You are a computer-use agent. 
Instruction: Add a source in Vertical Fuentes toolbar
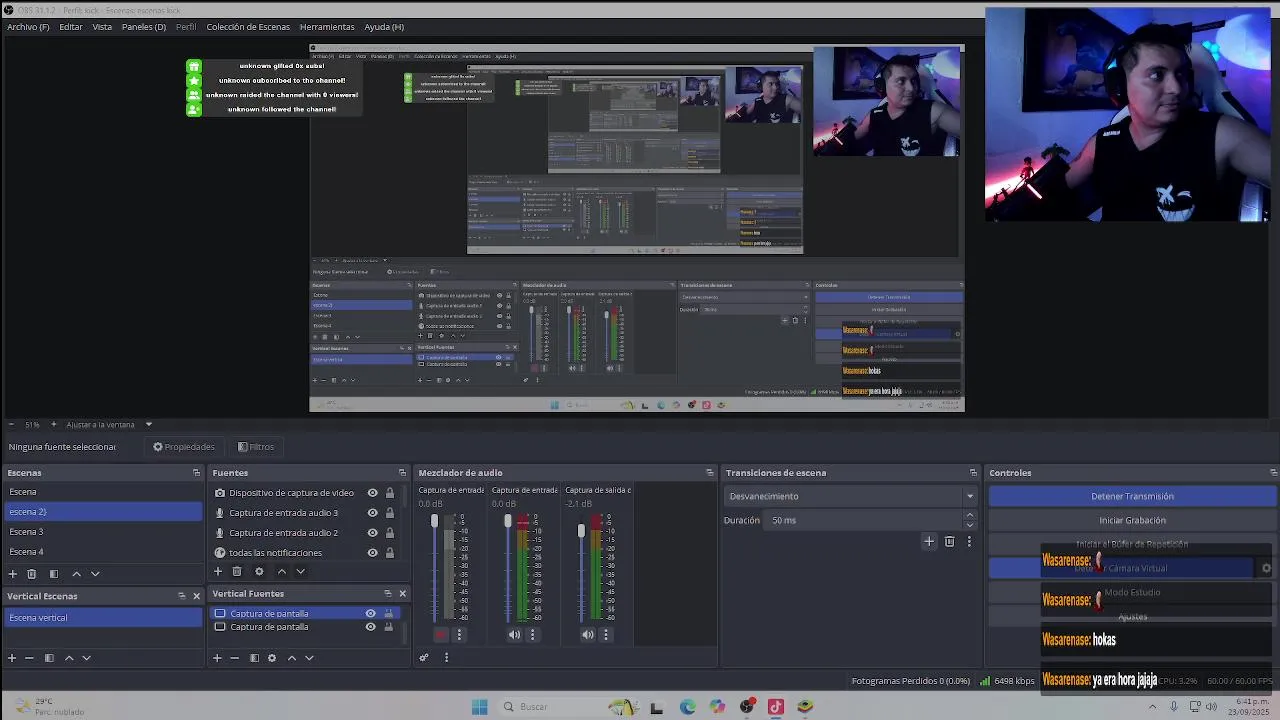pos(217,658)
